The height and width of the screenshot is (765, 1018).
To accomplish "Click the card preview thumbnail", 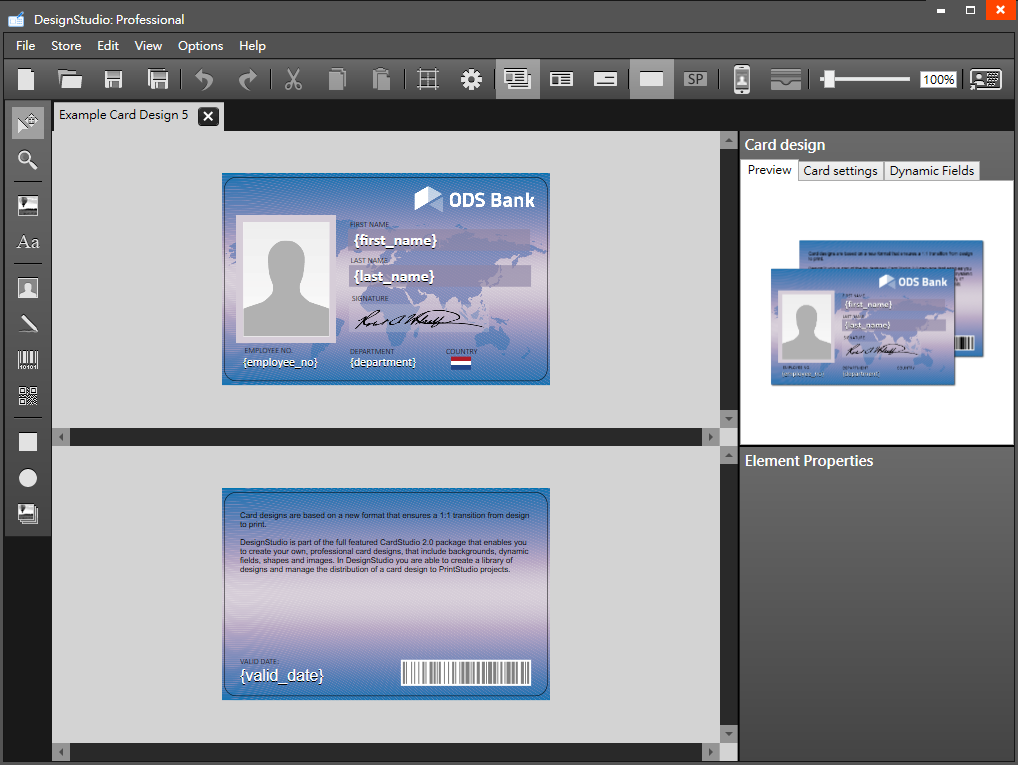I will point(877,313).
